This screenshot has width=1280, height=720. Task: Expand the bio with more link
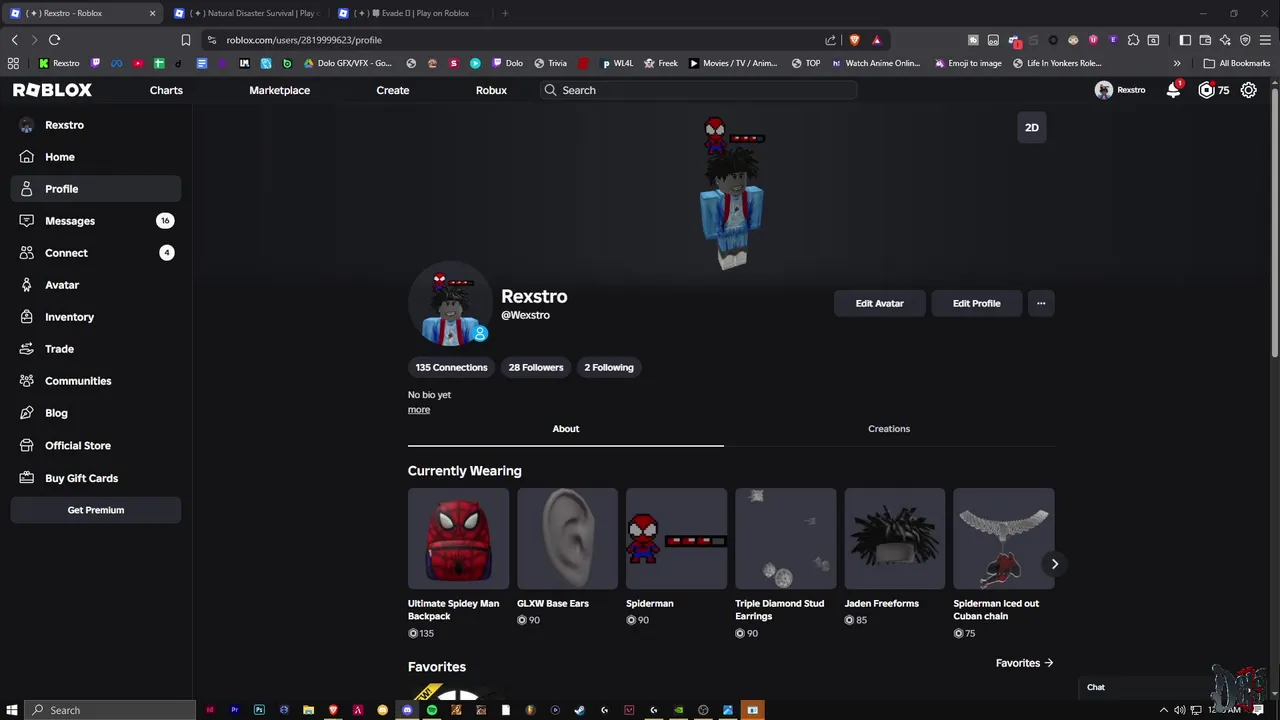click(419, 410)
